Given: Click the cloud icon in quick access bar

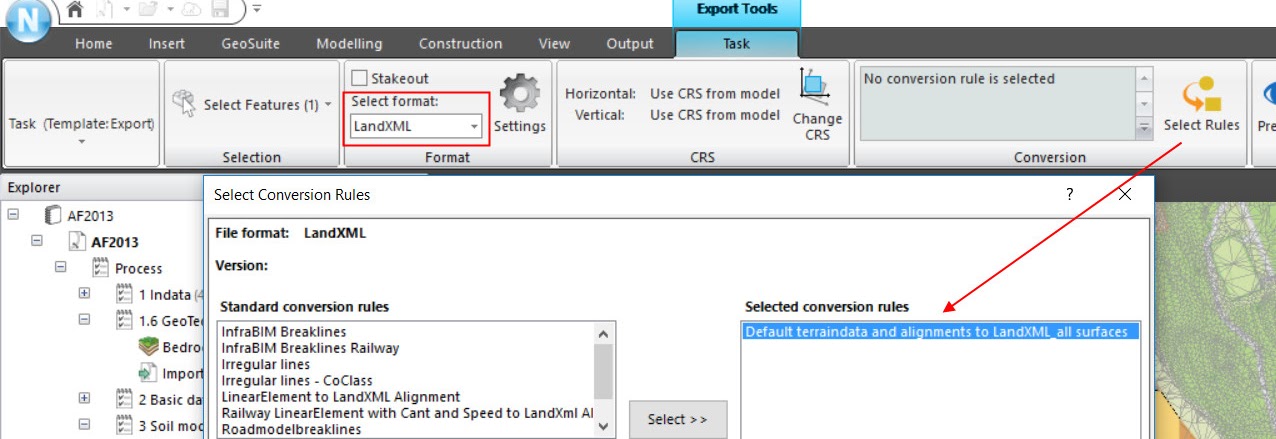Looking at the screenshot, I should point(191,10).
